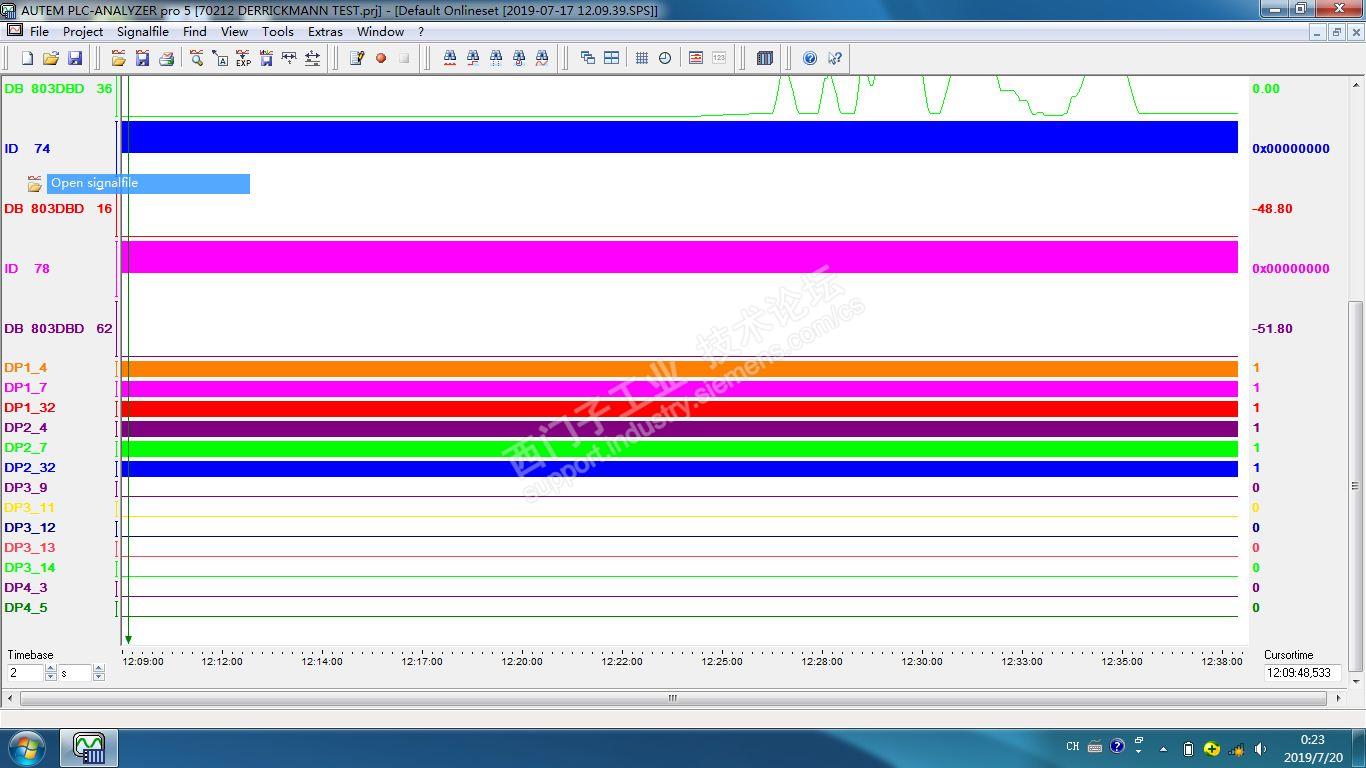Open help with the blue question mark
The image size is (1366, 768).
(x=810, y=58)
